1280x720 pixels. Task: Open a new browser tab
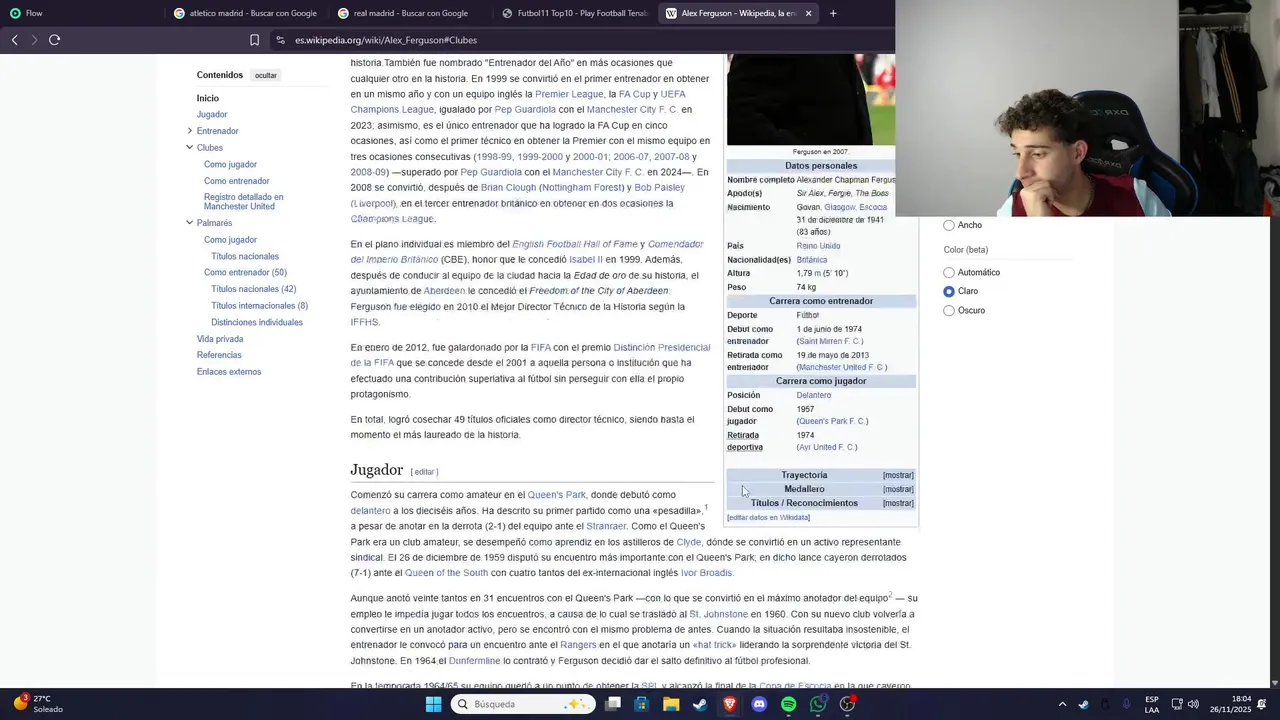(x=833, y=13)
